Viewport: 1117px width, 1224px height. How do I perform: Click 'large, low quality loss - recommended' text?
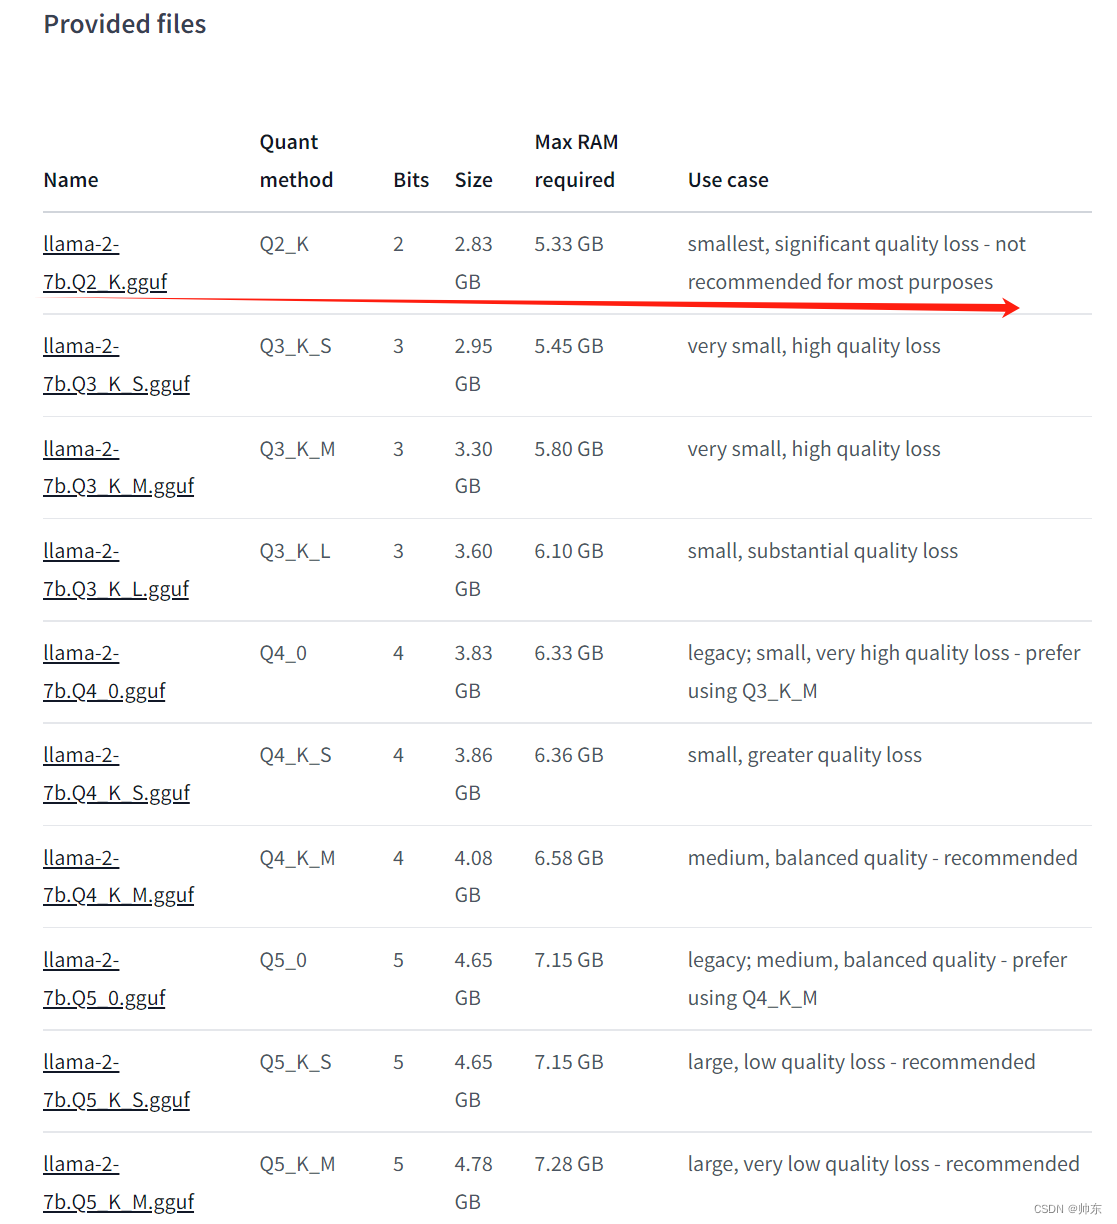point(862,1062)
